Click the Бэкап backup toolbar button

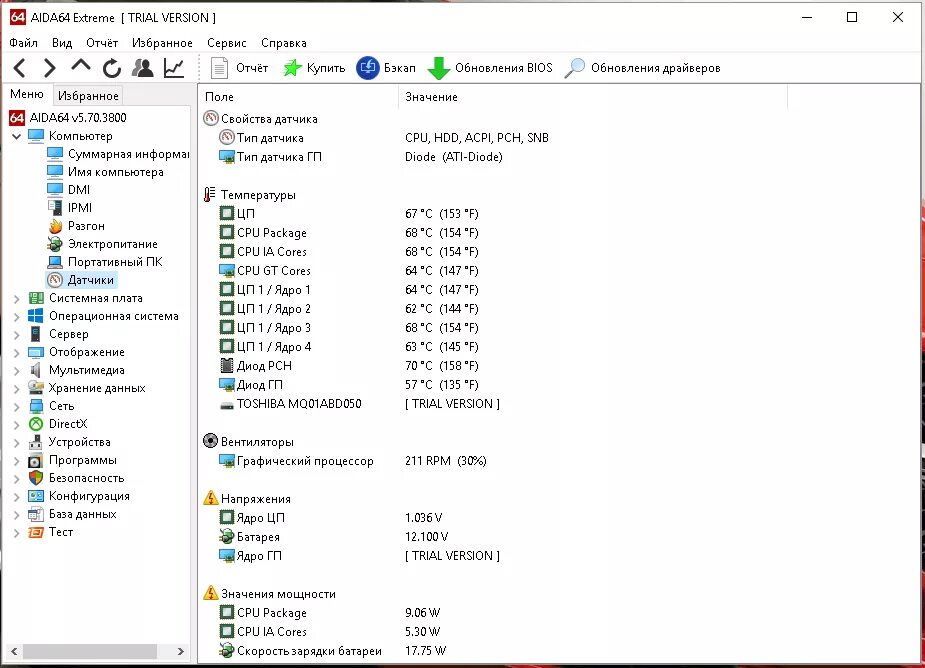386,68
